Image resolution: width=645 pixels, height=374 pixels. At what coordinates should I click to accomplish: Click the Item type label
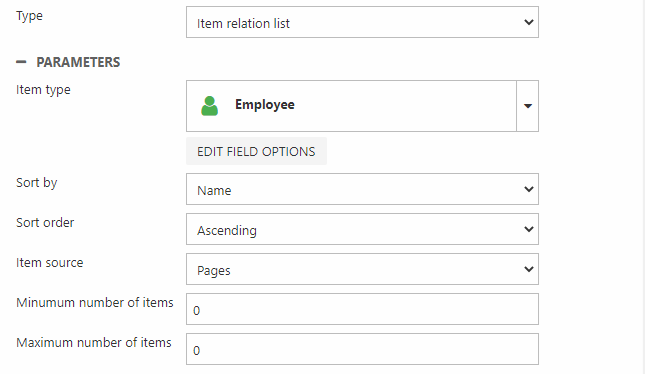click(43, 90)
